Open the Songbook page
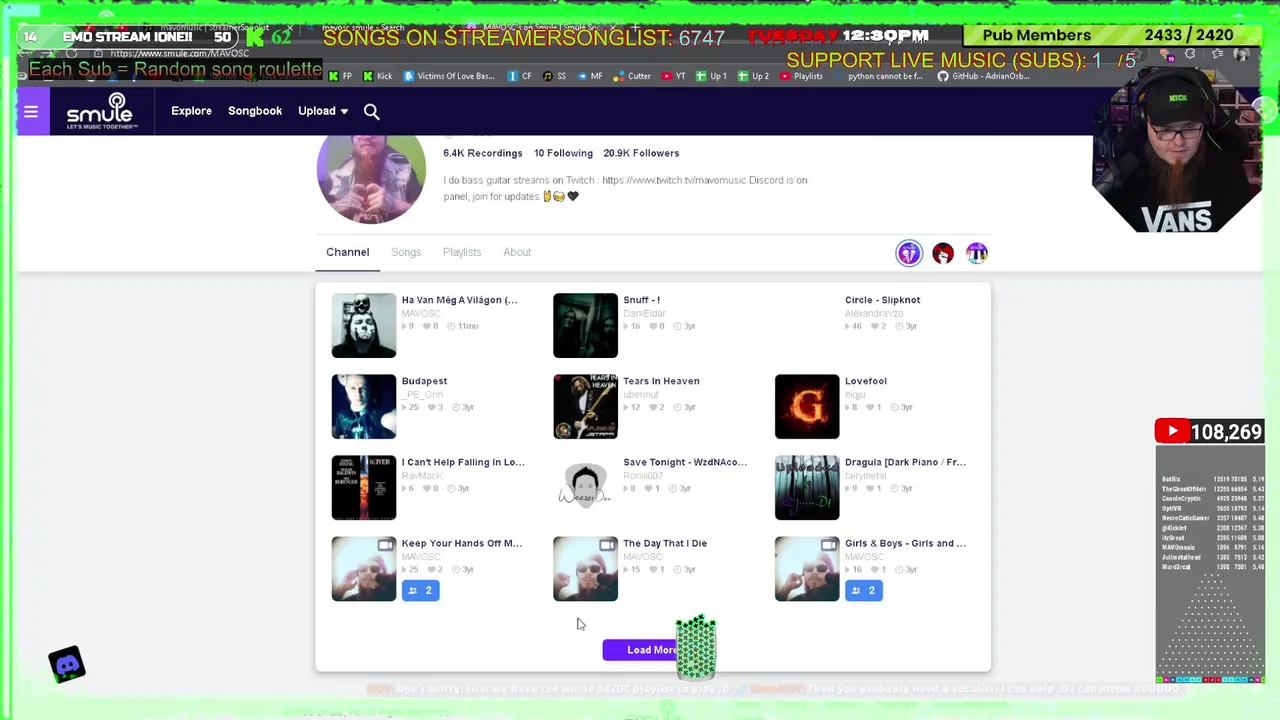1280x720 pixels. [255, 111]
